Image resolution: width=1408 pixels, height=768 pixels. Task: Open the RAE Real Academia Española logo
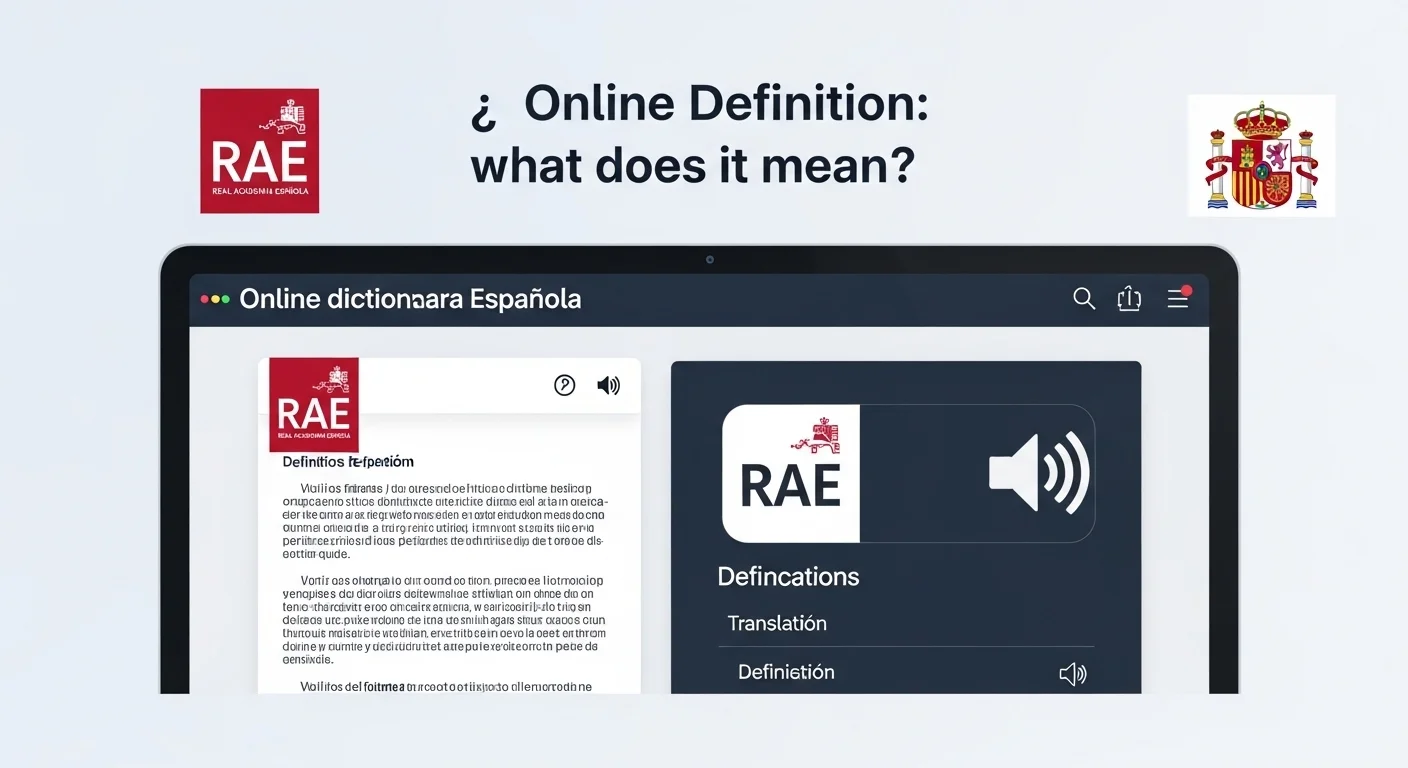point(259,151)
